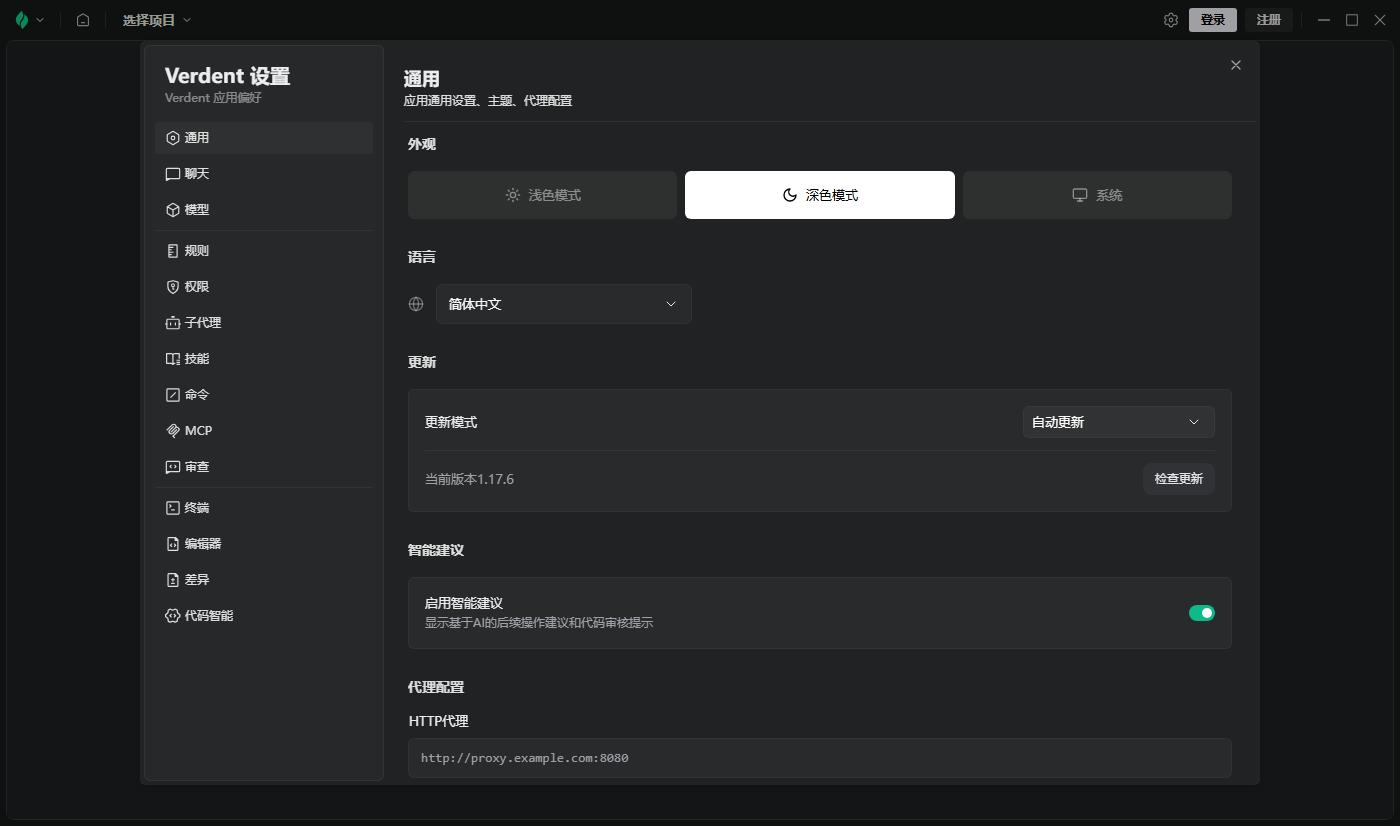The height and width of the screenshot is (826, 1400).
Task: Select the 模型 section in sidebar
Action: coord(197,209)
